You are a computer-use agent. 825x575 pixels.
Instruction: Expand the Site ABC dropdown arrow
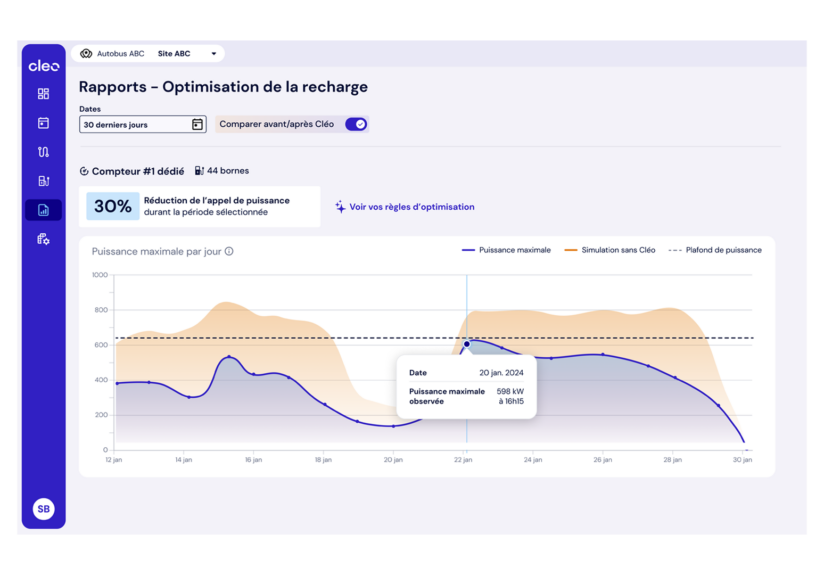pyautogui.click(x=213, y=54)
